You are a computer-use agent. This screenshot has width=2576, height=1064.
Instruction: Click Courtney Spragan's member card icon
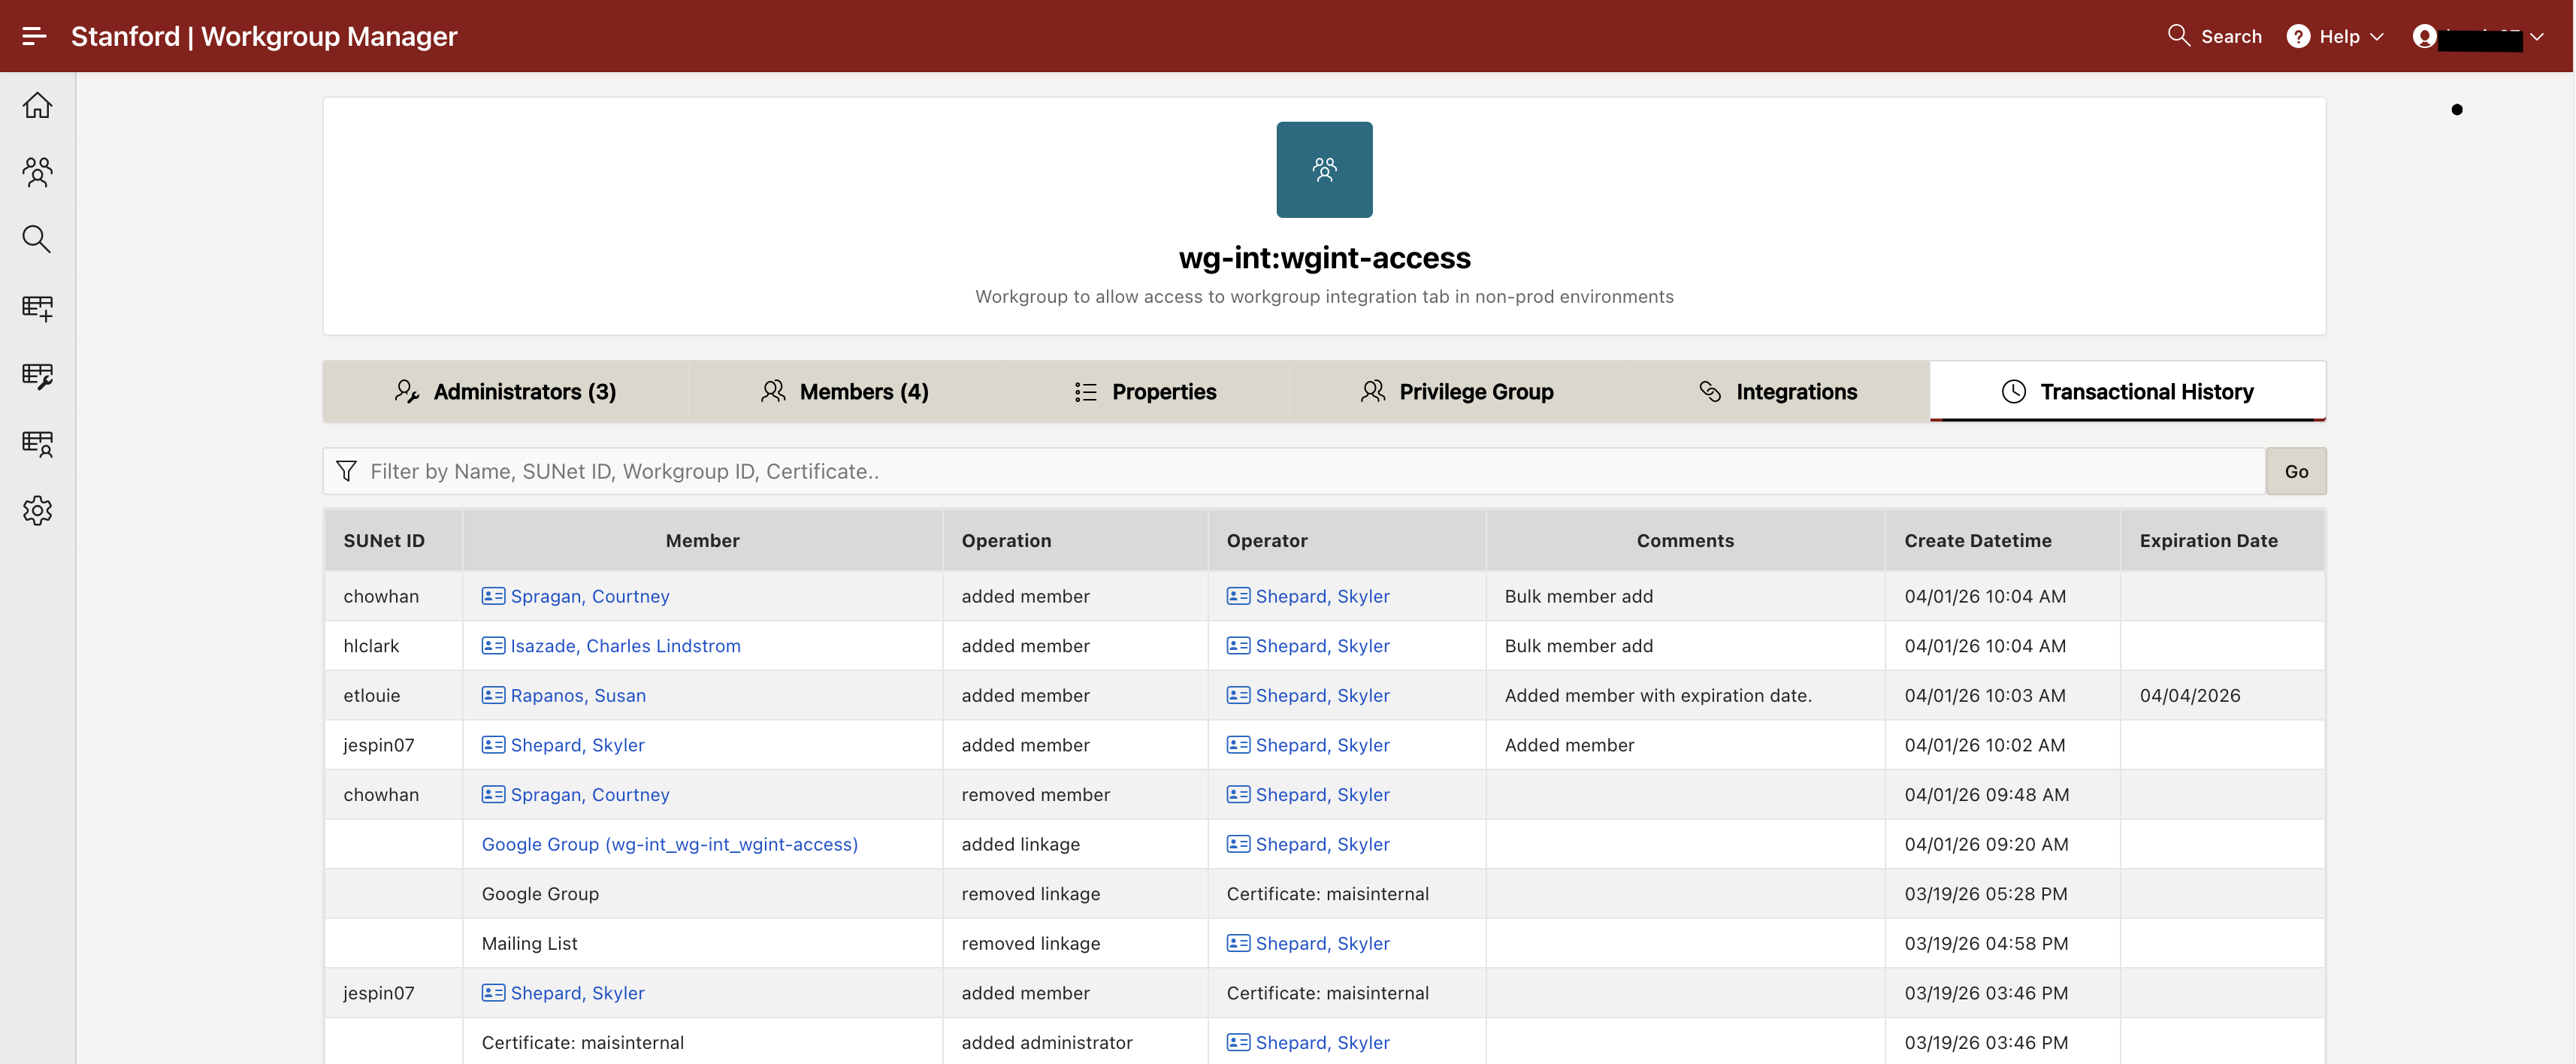493,596
